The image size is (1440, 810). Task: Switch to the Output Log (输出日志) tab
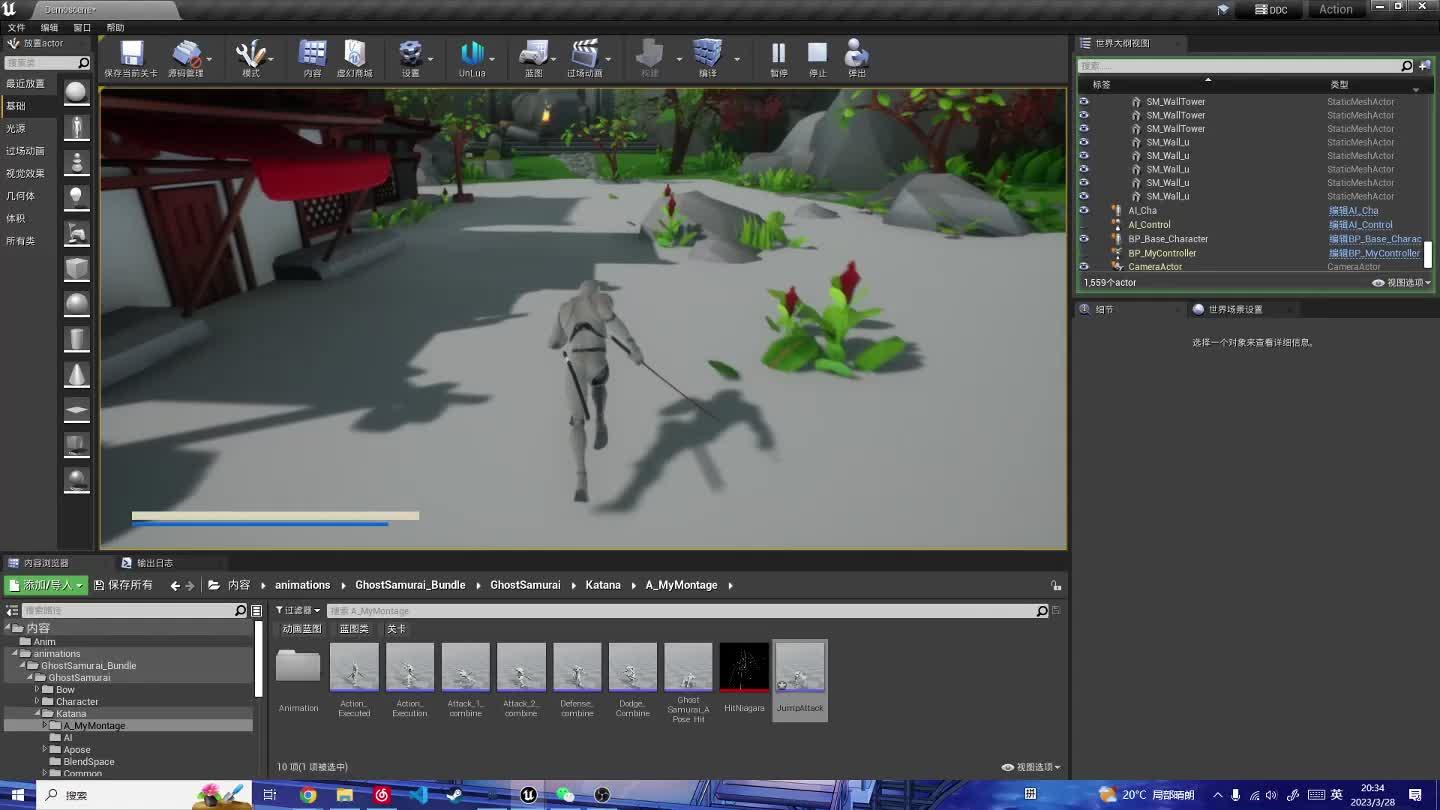148,563
